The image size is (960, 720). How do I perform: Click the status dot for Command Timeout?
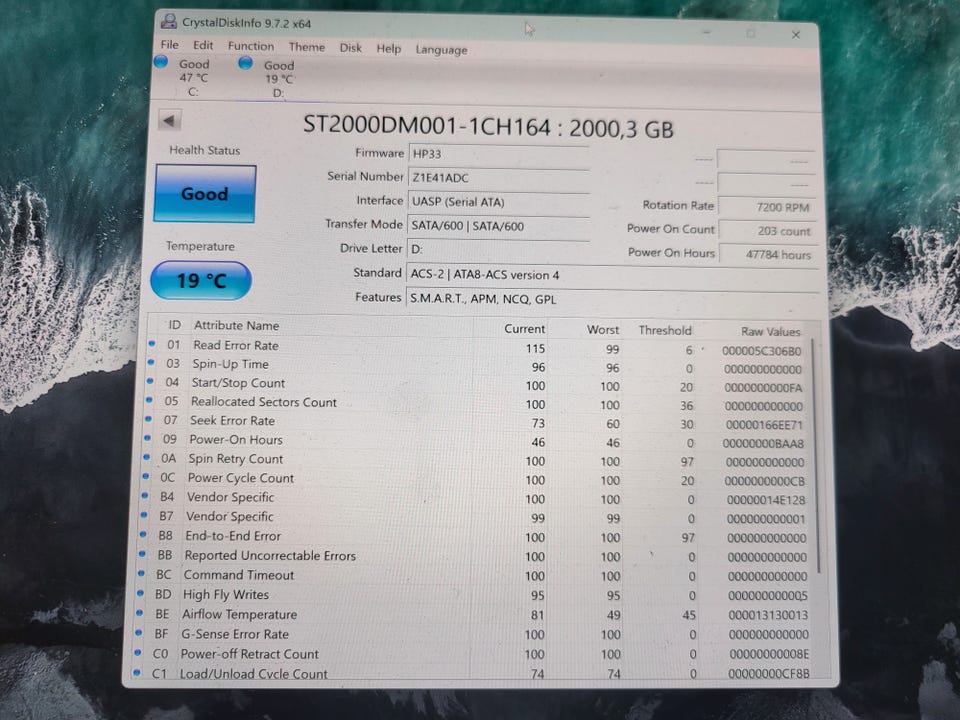pyautogui.click(x=141, y=573)
